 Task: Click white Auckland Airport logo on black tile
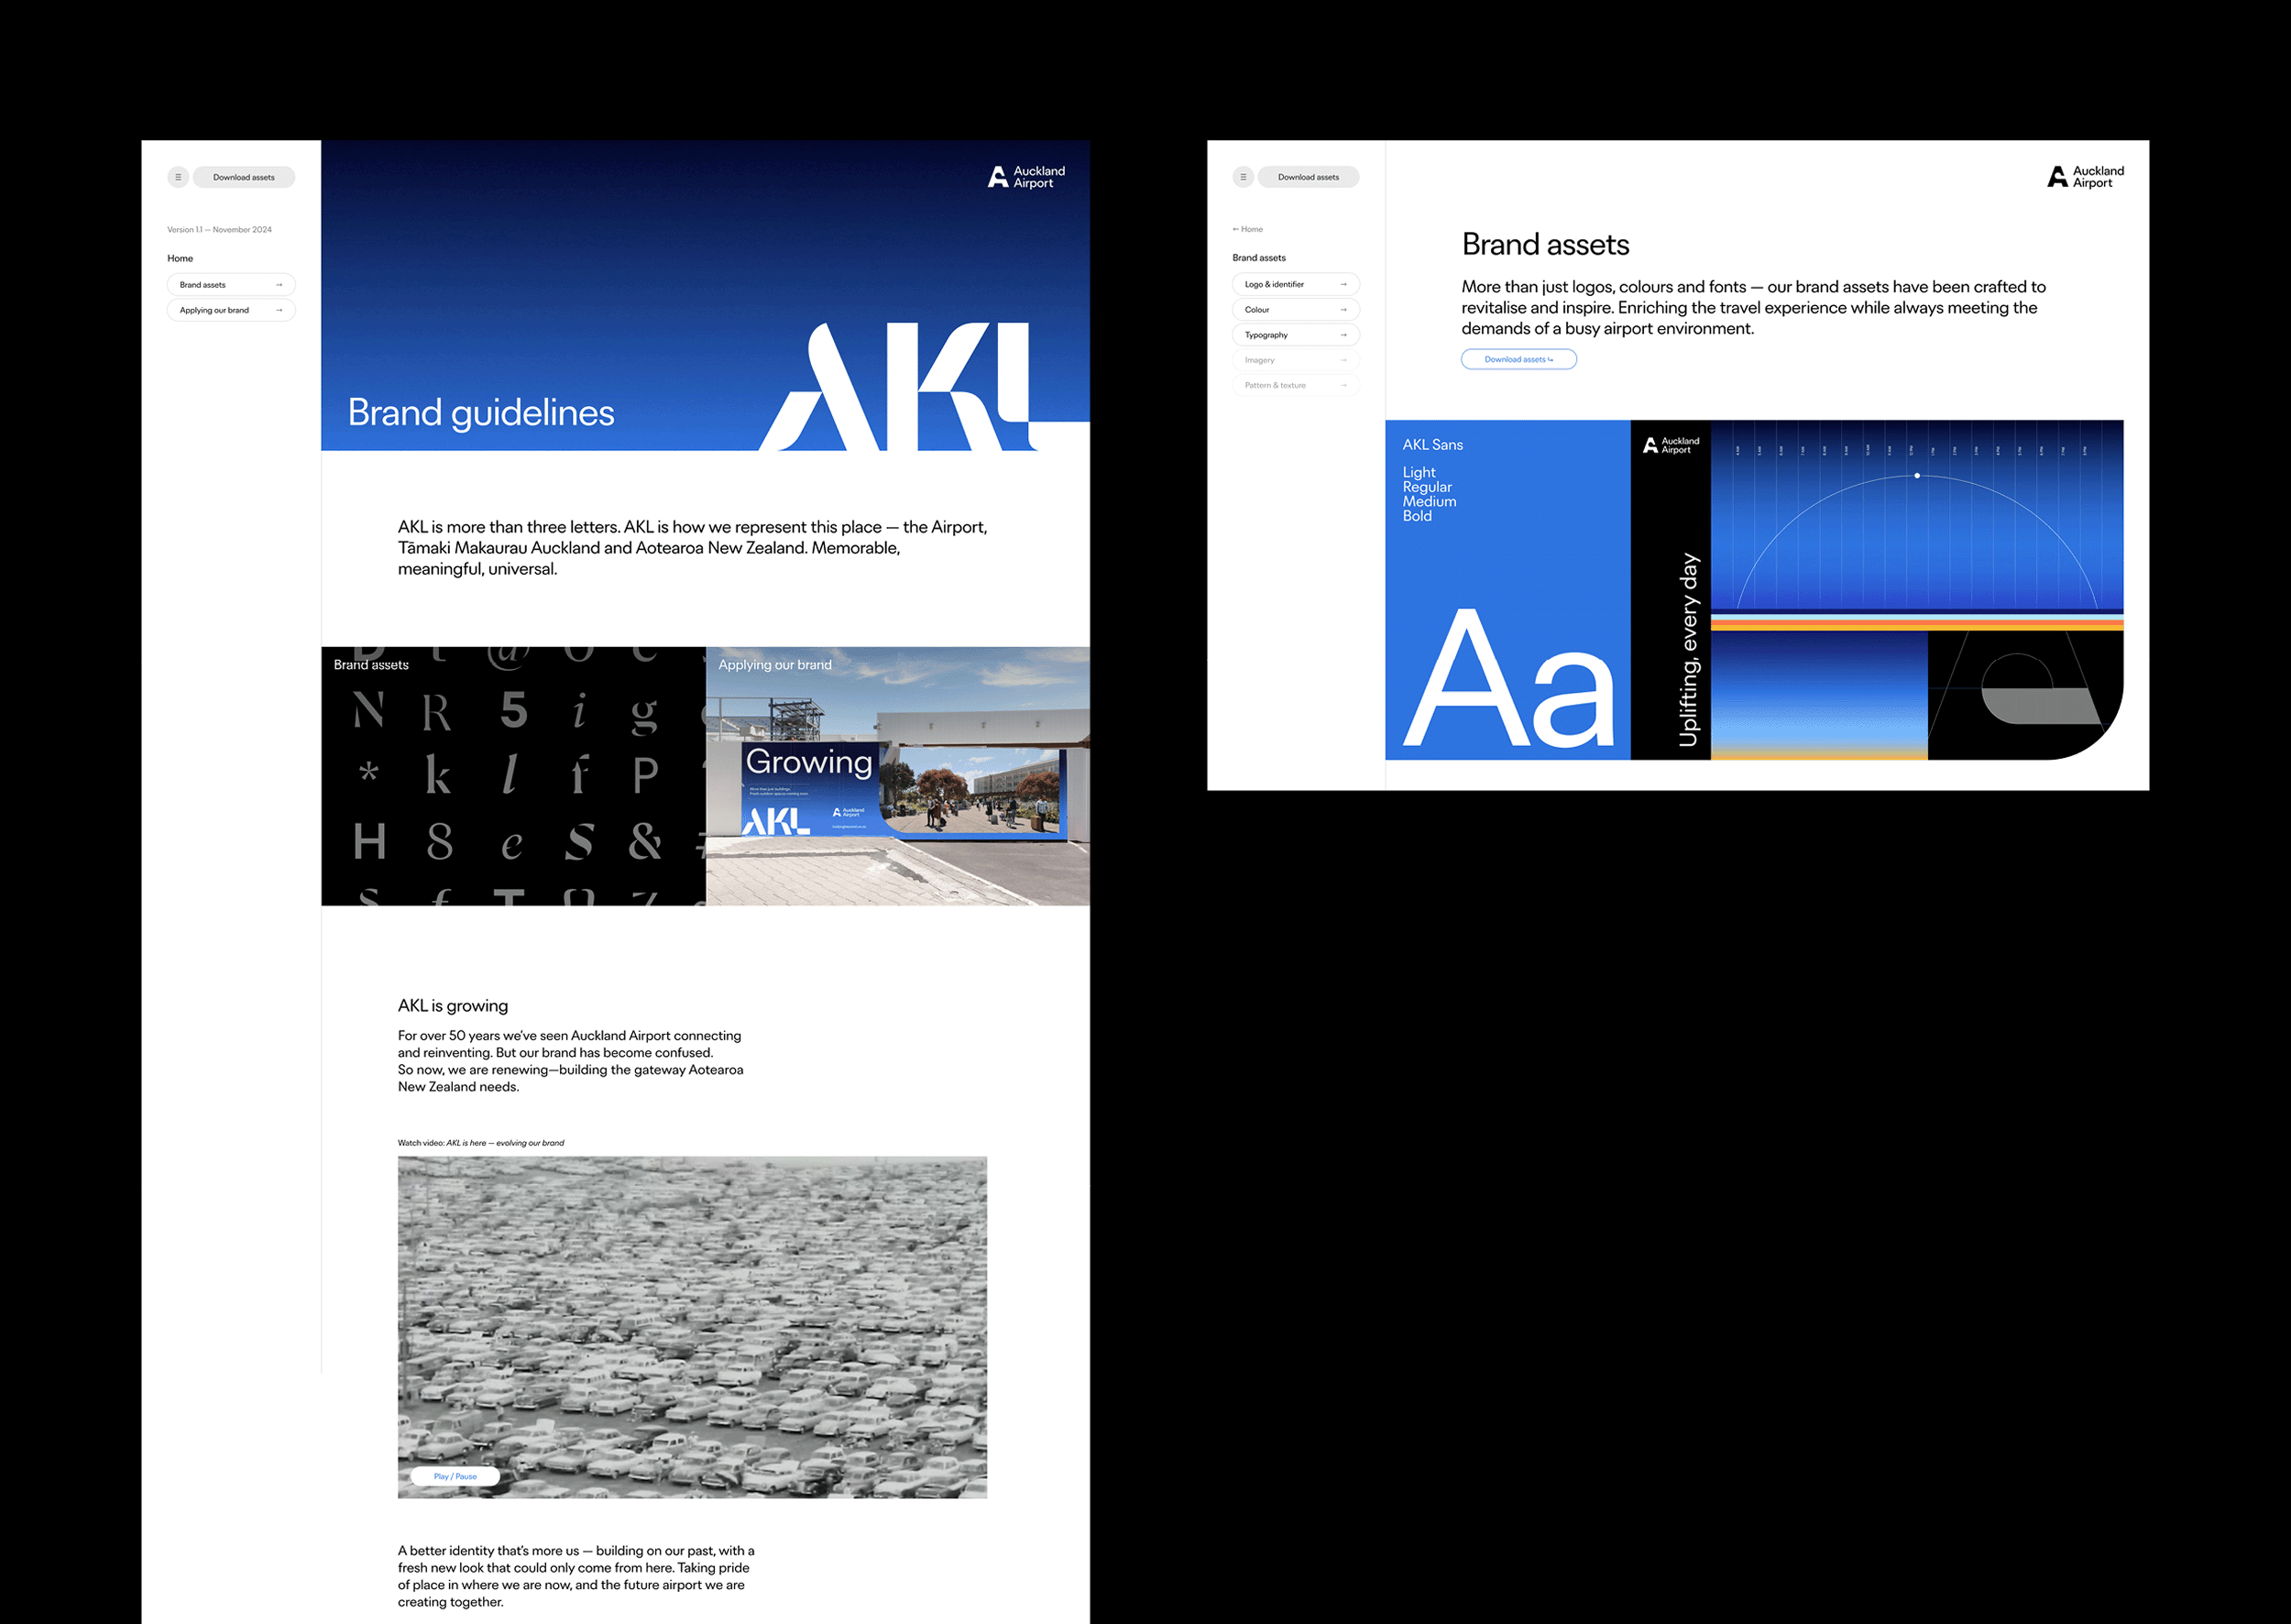tap(1670, 445)
